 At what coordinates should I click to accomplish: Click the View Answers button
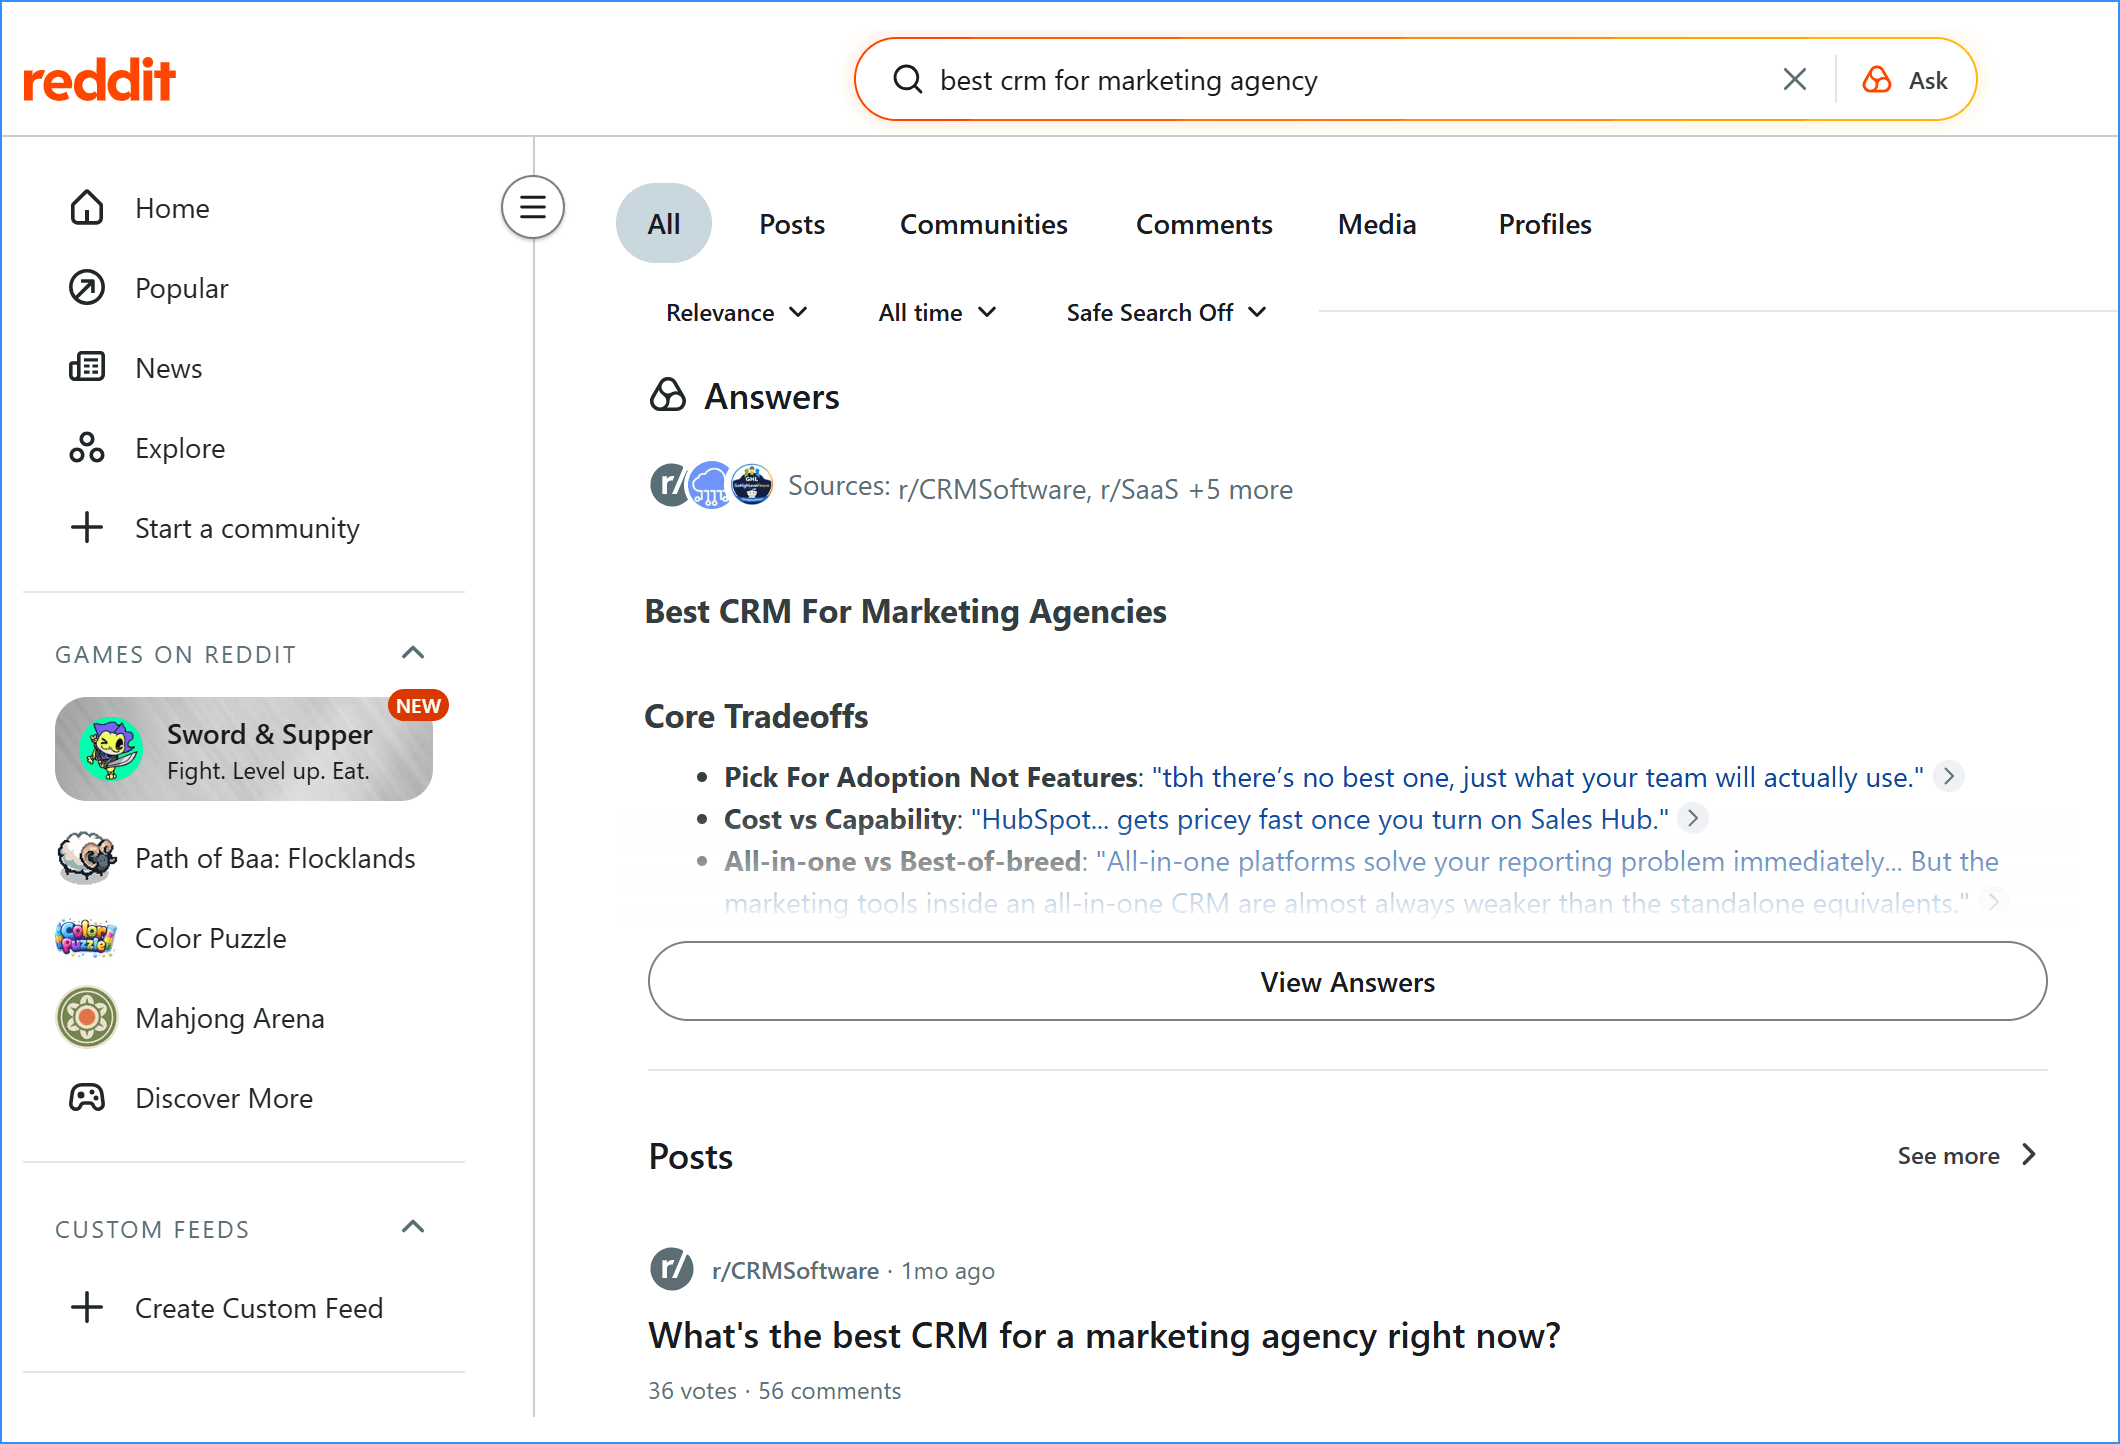[x=1347, y=981]
